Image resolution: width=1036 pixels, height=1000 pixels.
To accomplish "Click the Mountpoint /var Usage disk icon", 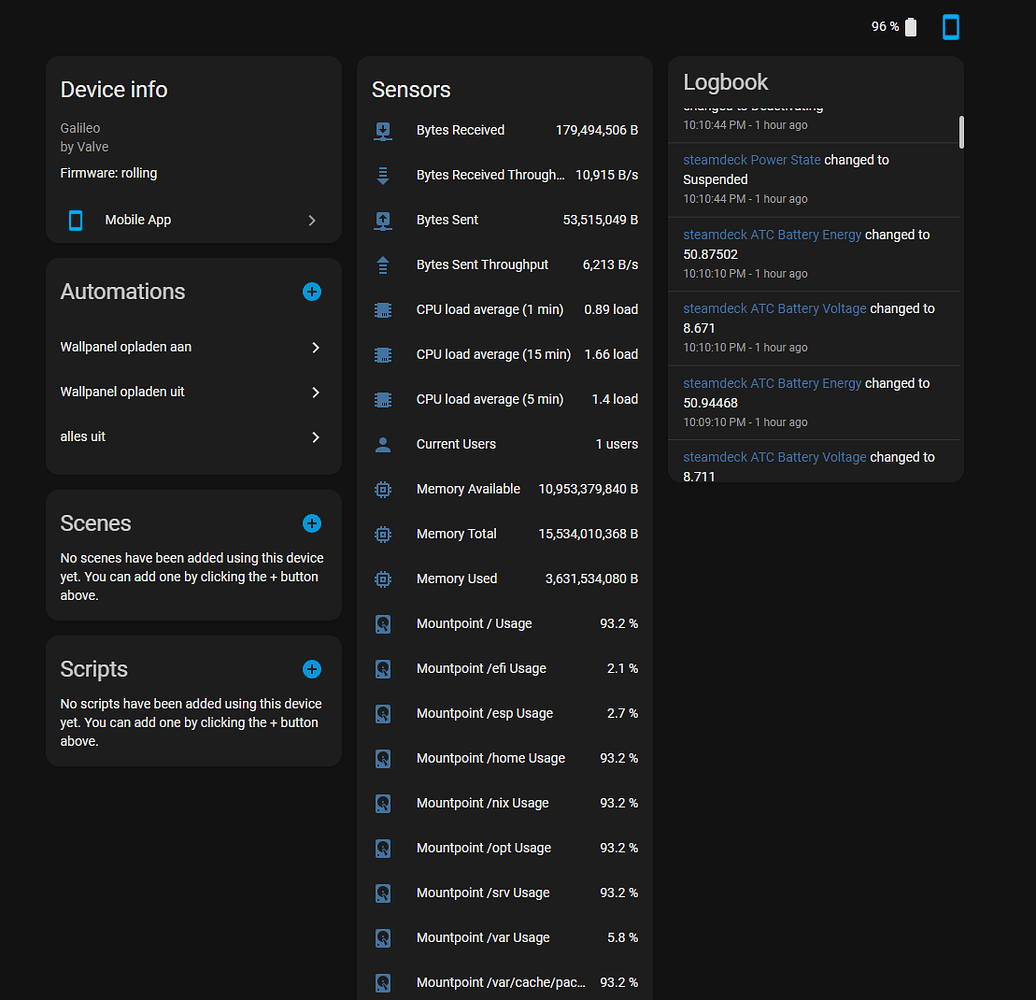I will coord(383,938).
